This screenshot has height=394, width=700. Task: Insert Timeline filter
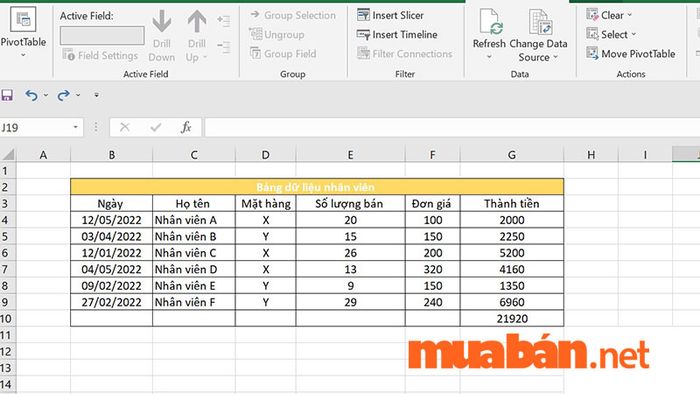pyautogui.click(x=397, y=34)
